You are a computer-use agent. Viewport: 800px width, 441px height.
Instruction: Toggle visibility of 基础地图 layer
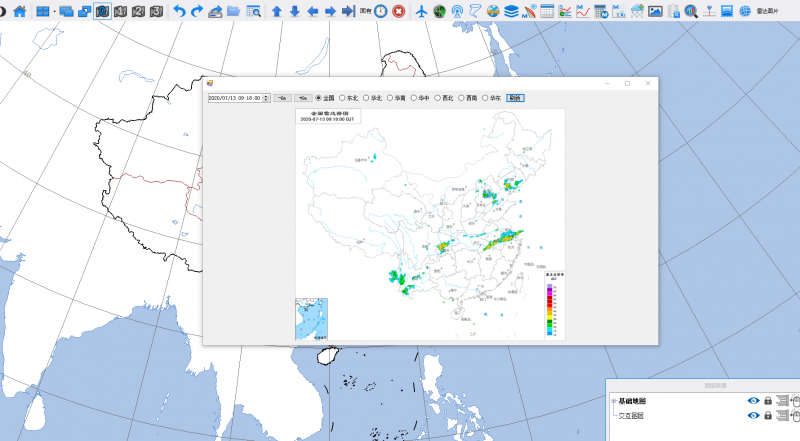(753, 401)
